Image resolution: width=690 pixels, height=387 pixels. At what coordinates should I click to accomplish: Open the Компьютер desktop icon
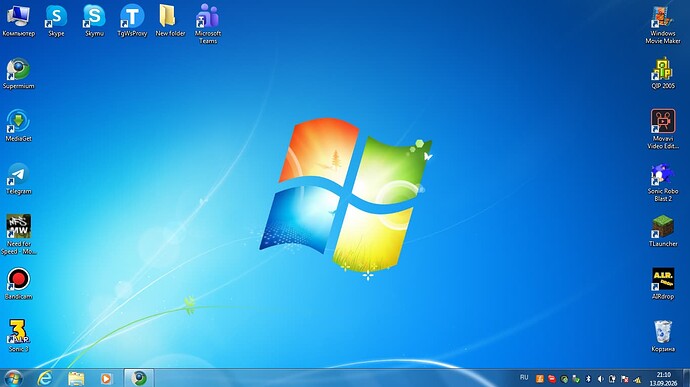[18, 21]
